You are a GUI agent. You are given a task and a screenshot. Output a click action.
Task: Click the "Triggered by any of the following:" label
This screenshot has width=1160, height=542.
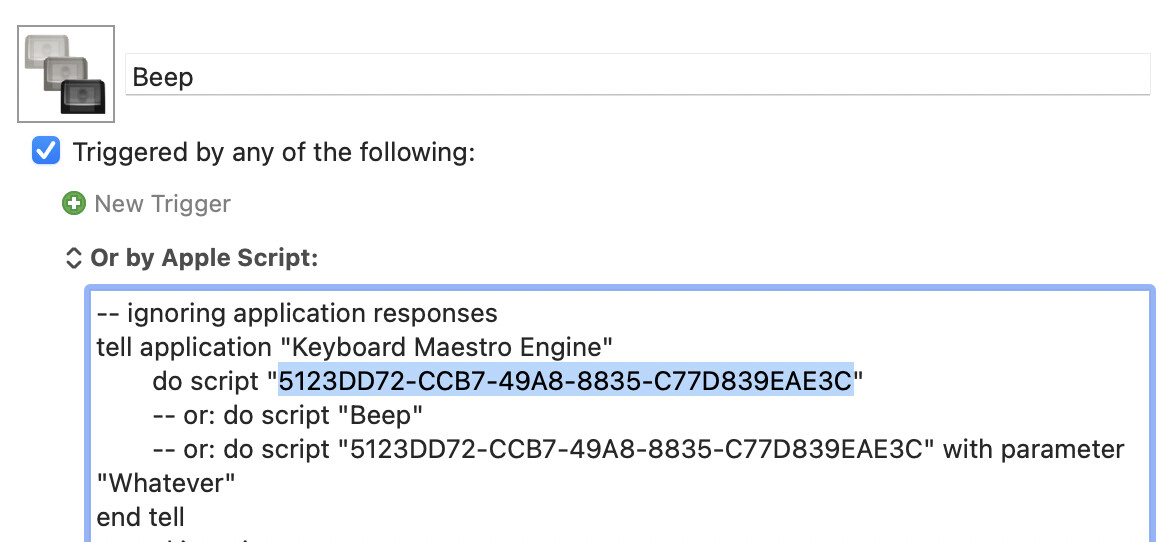point(273,152)
